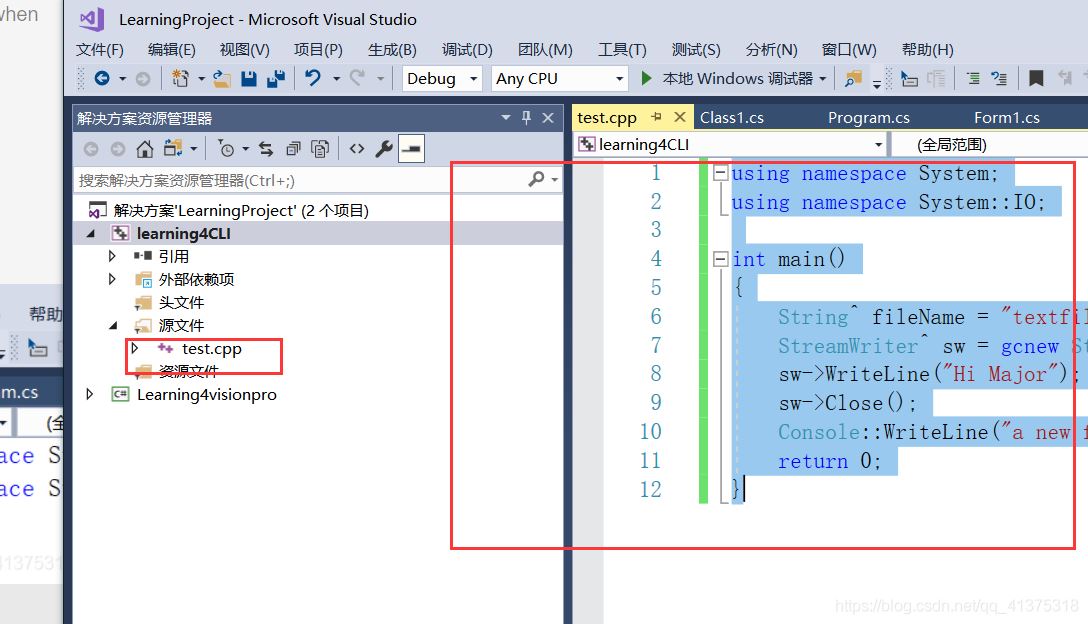Screen dimensions: 1088x624
Task: Click line 12 closing brace in editor
Action: (x=737, y=489)
